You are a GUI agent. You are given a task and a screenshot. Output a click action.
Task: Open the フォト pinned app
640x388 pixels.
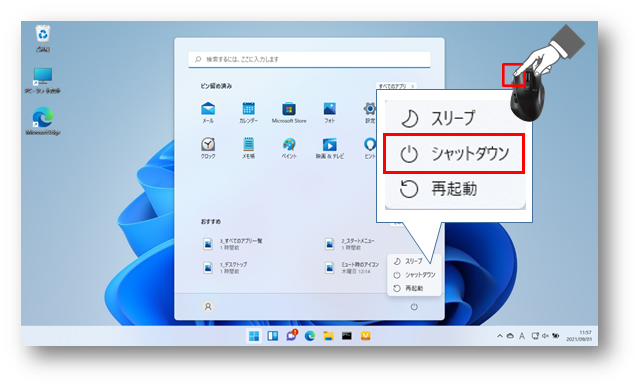(x=329, y=113)
